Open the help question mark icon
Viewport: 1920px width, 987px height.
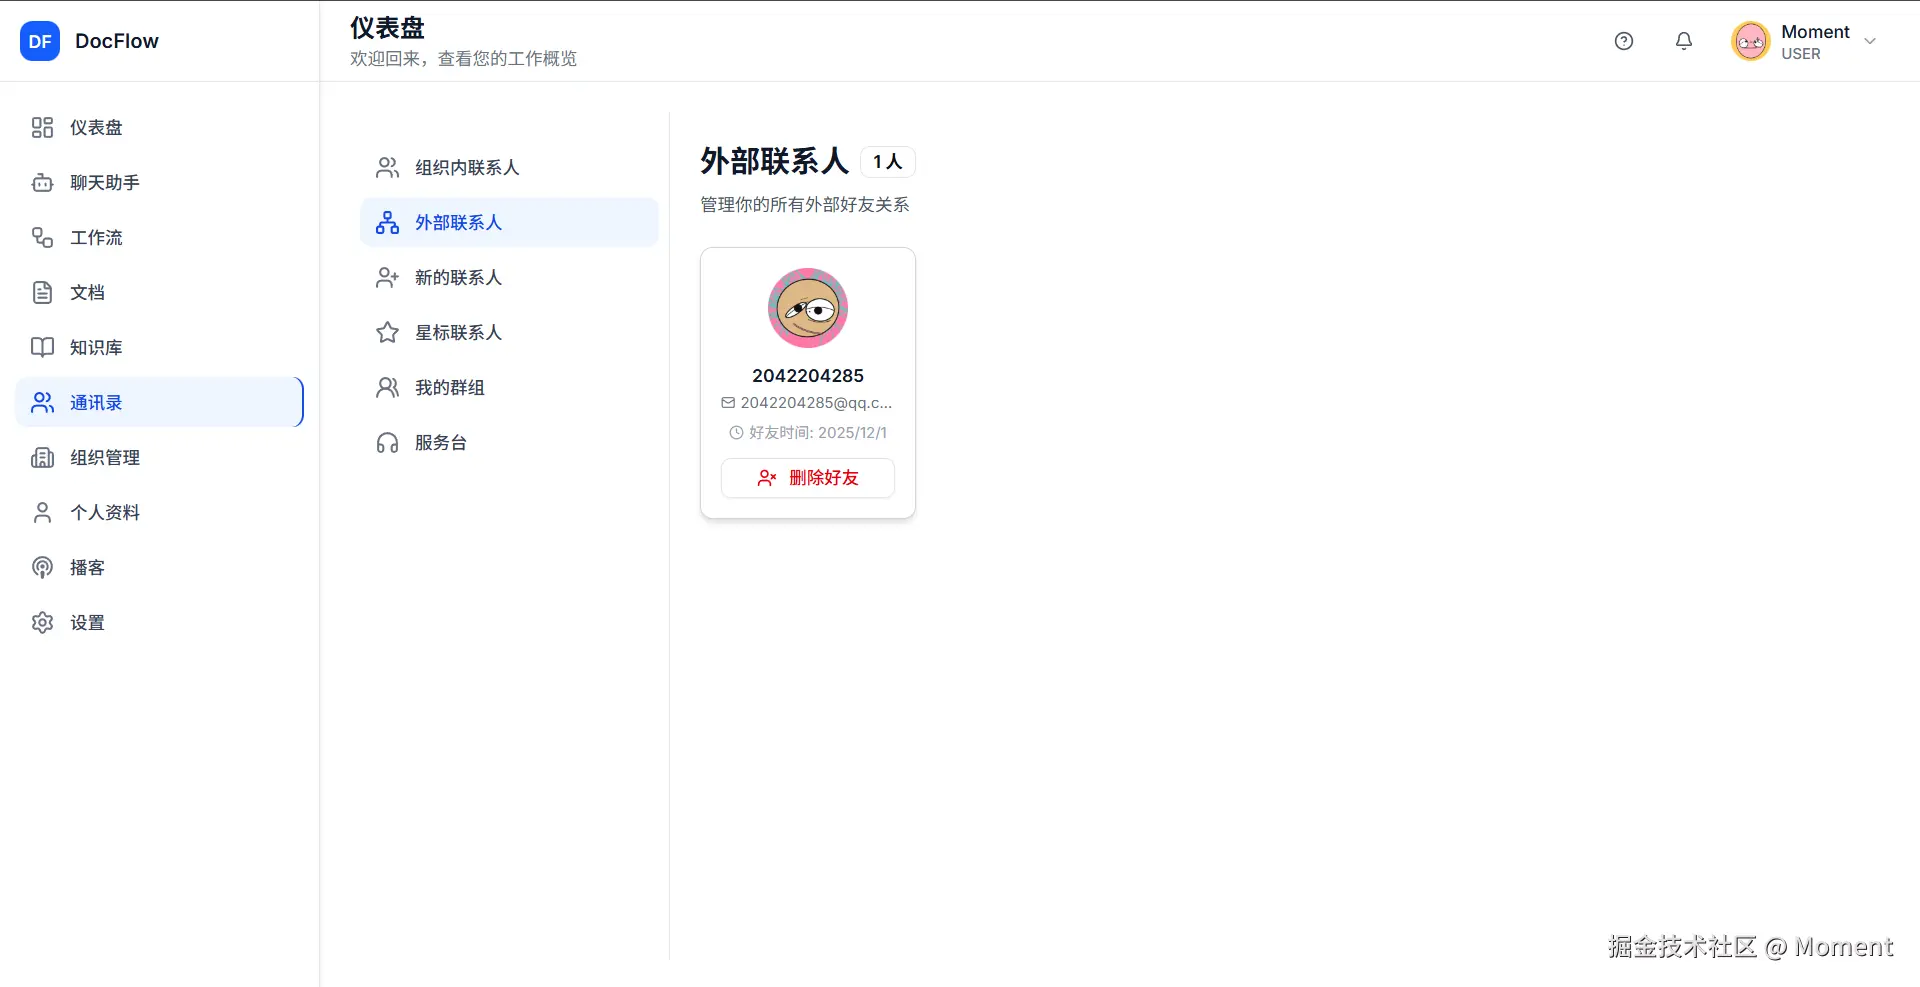click(1623, 41)
